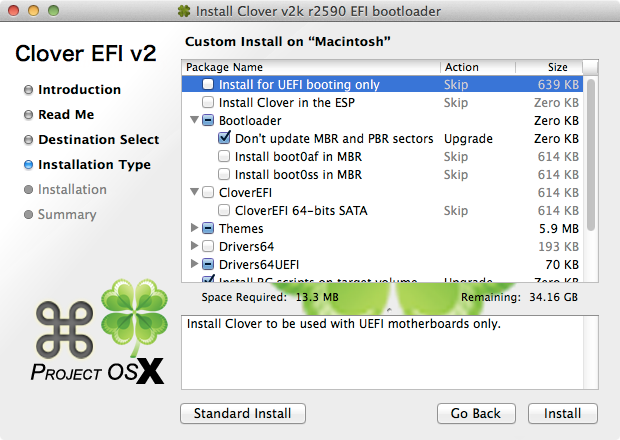Go Back to the previous step

pos(476,414)
